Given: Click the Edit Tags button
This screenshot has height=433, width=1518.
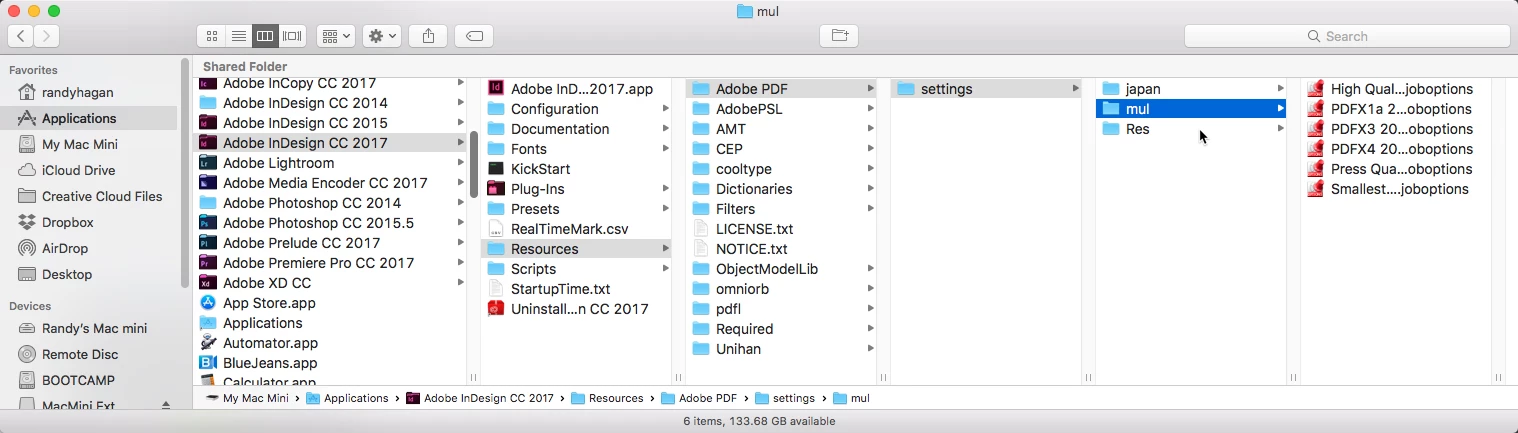Looking at the screenshot, I should click(x=475, y=36).
